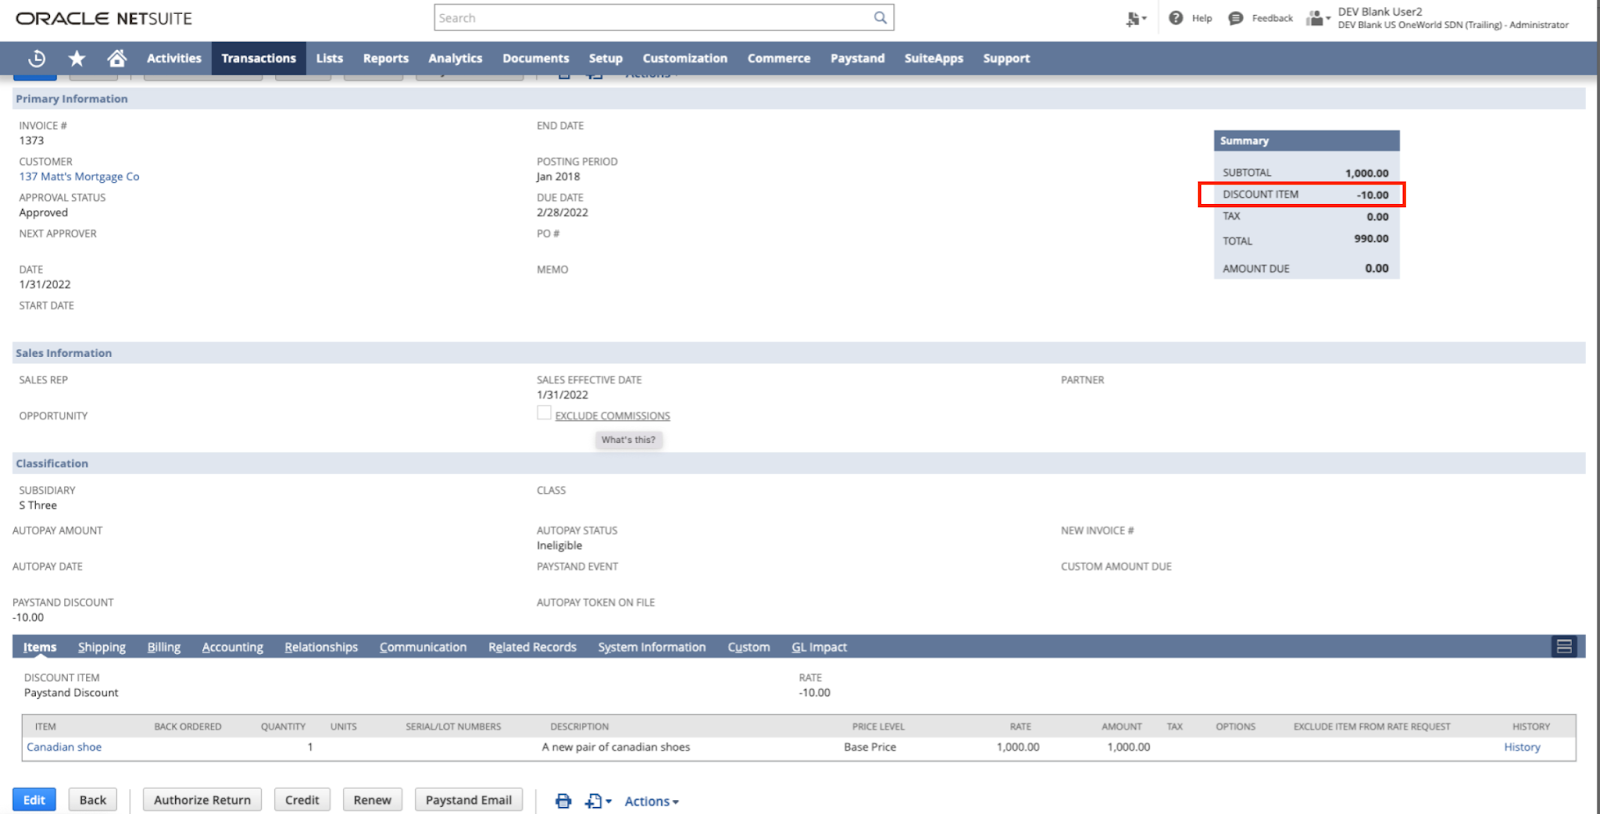Open customer 137 Matt's Mortgage Co link
1600x814 pixels.
pos(79,176)
